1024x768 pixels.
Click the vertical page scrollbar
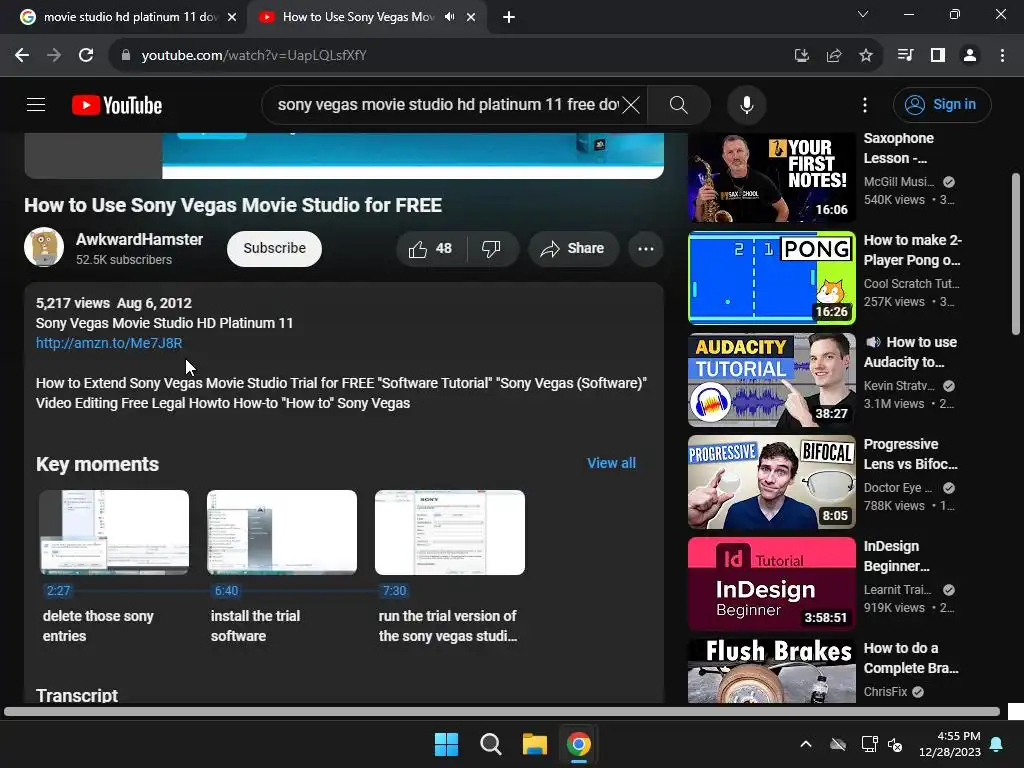coord(1016,255)
